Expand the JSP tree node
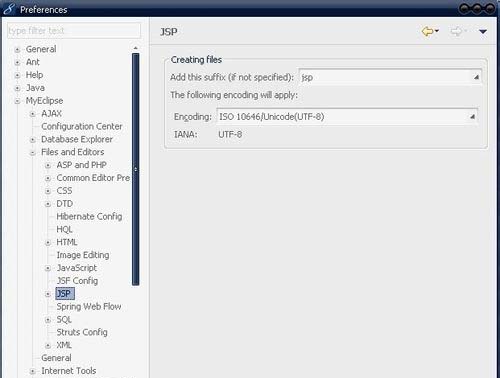The height and width of the screenshot is (378, 500). click(48, 294)
